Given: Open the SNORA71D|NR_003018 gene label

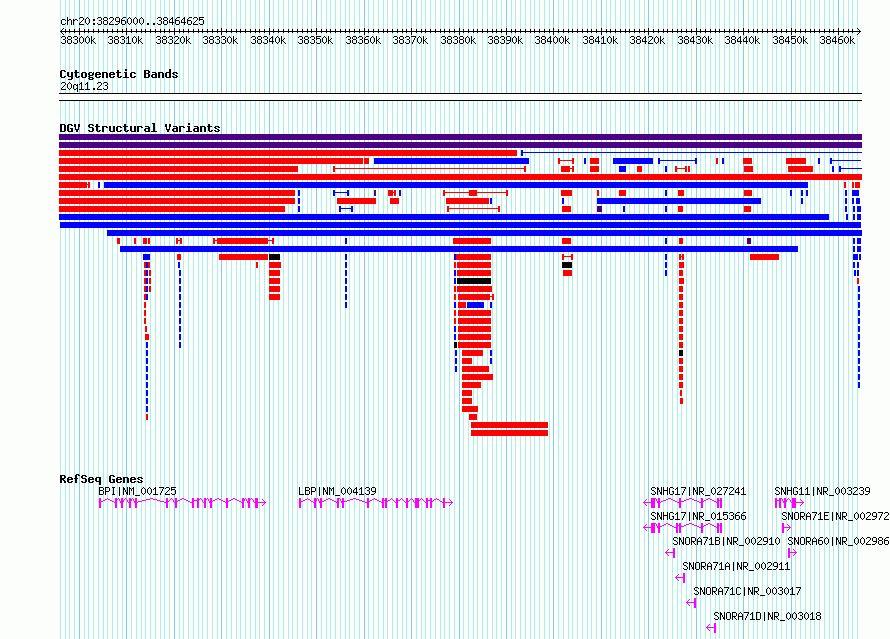Looking at the screenshot, I should 767,616.
